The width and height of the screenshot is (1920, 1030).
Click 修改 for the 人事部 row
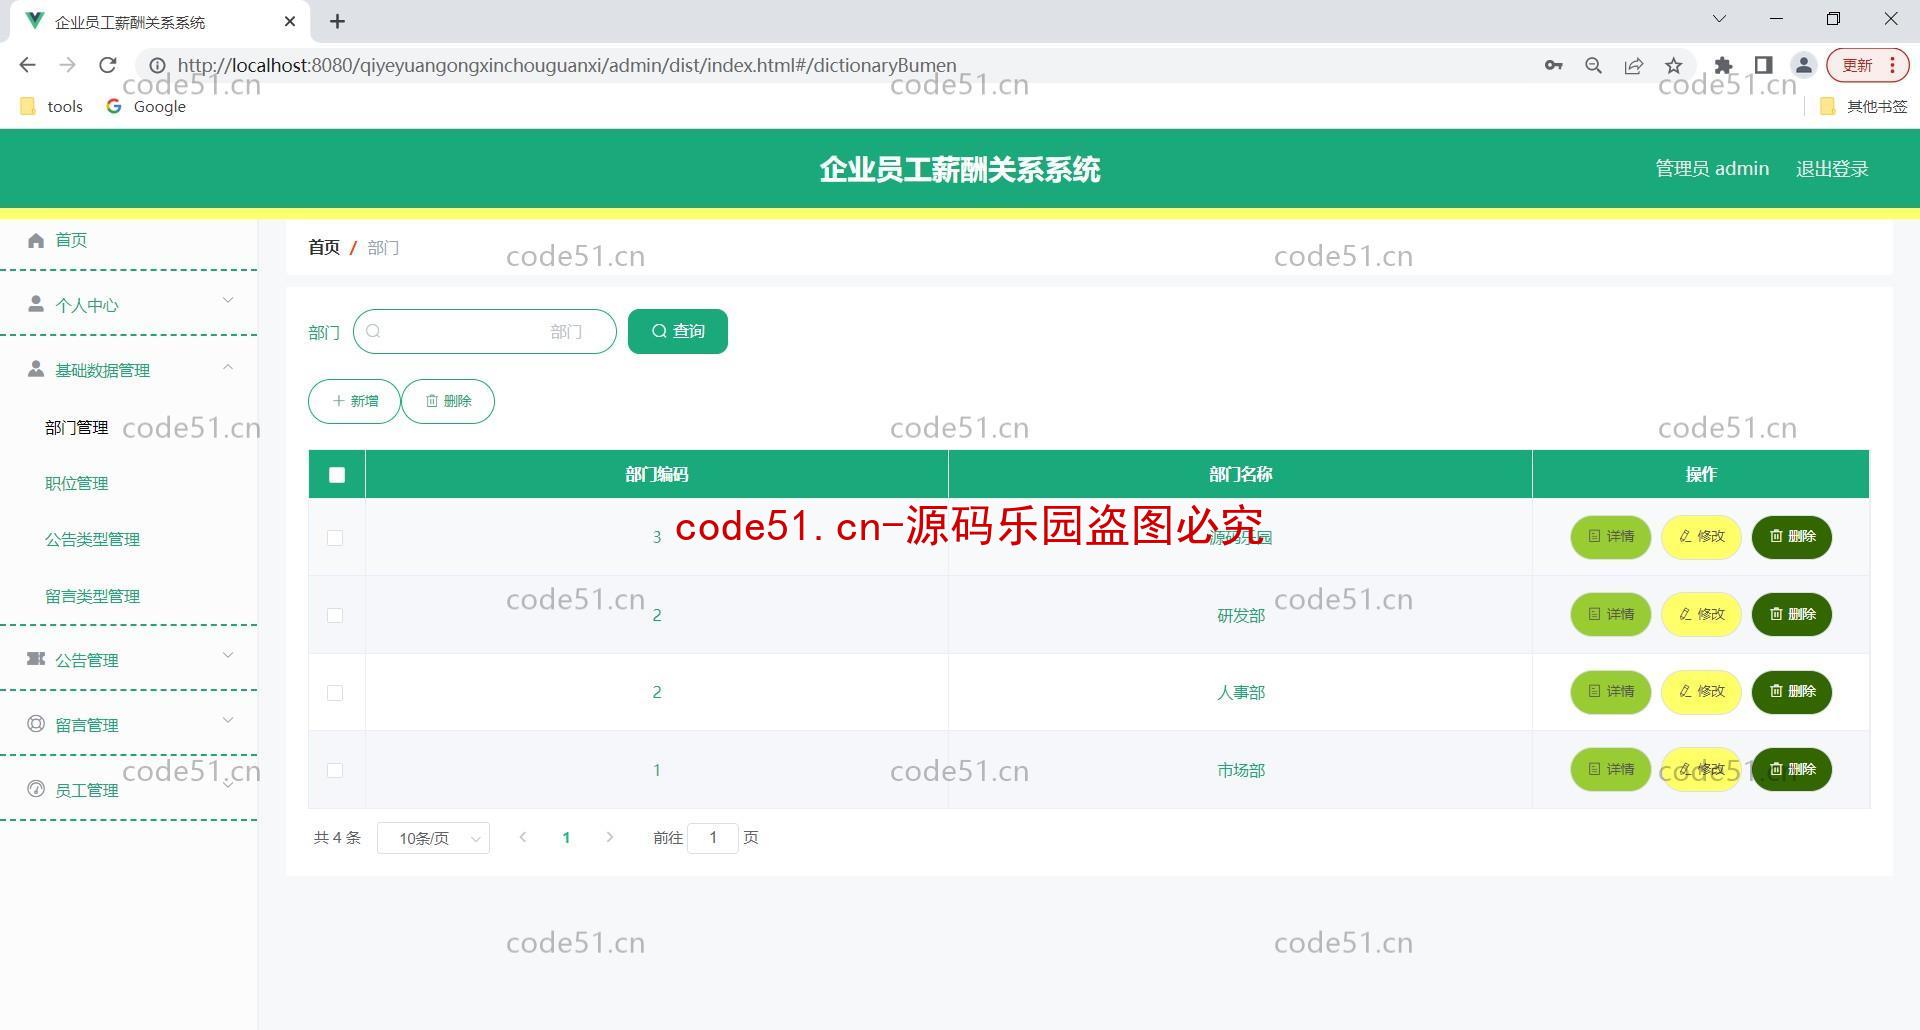click(1701, 692)
